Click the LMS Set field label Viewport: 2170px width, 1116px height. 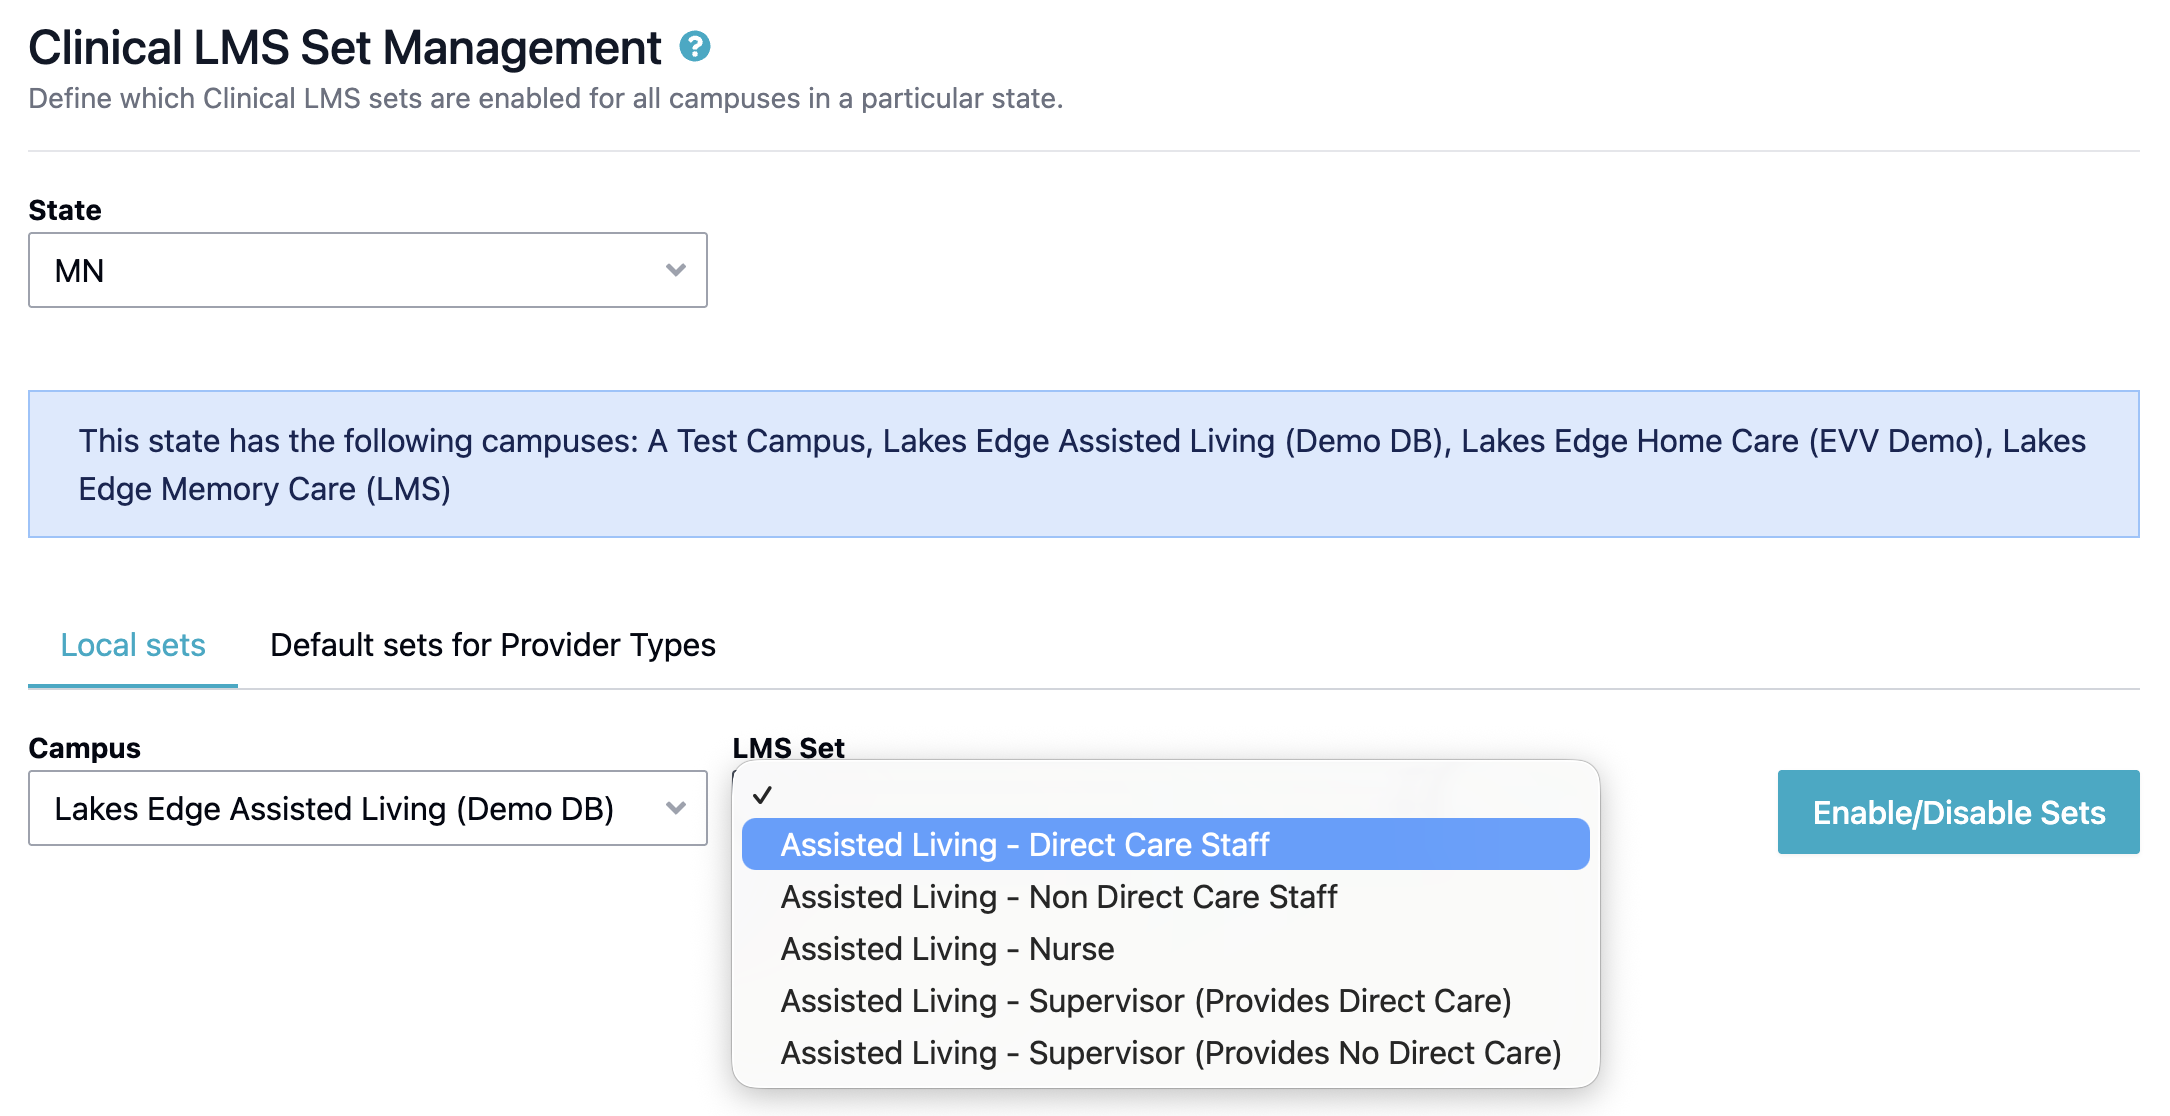[788, 748]
